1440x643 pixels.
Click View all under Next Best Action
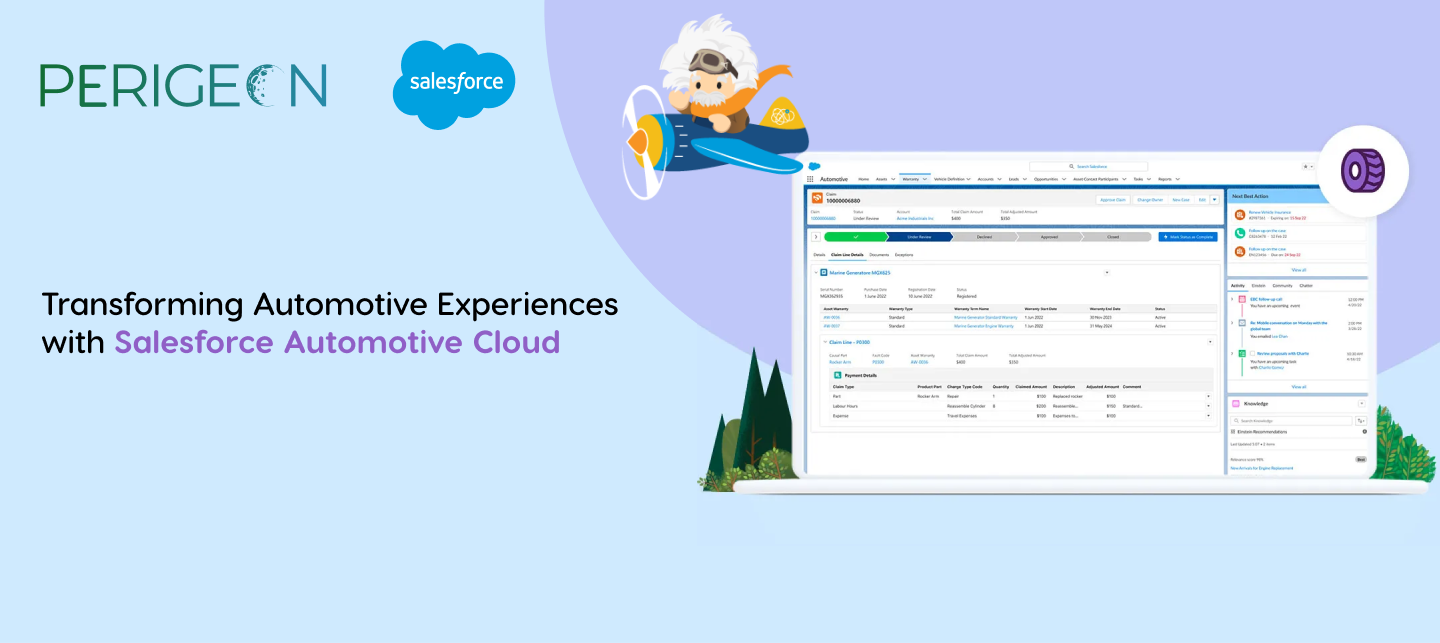(1298, 270)
